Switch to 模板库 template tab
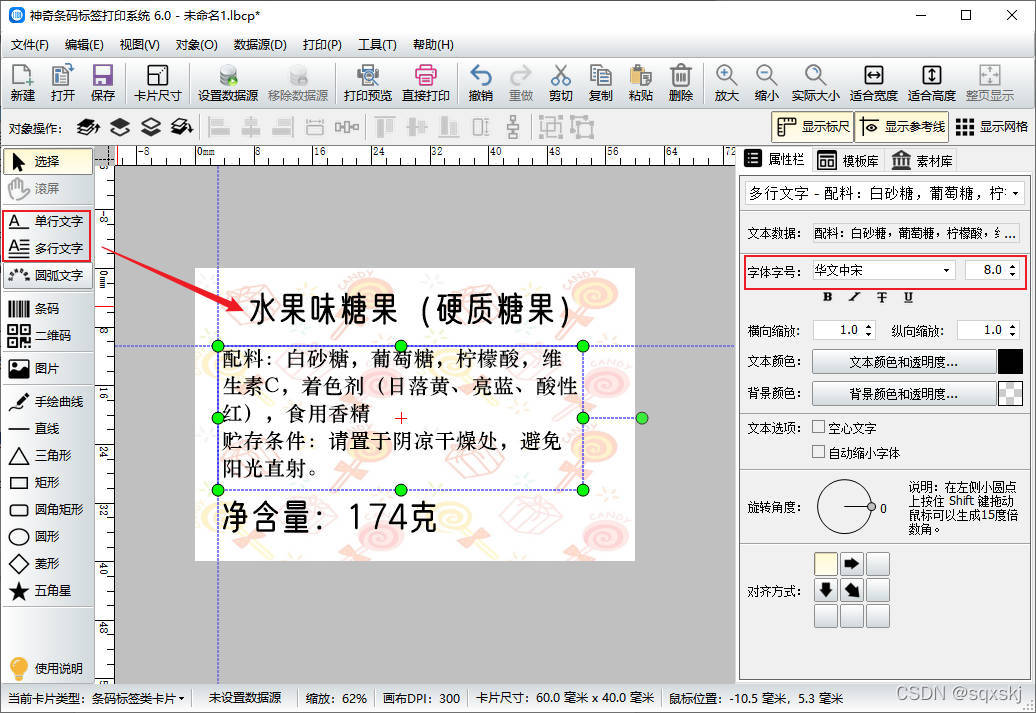The height and width of the screenshot is (713, 1036). coord(848,161)
